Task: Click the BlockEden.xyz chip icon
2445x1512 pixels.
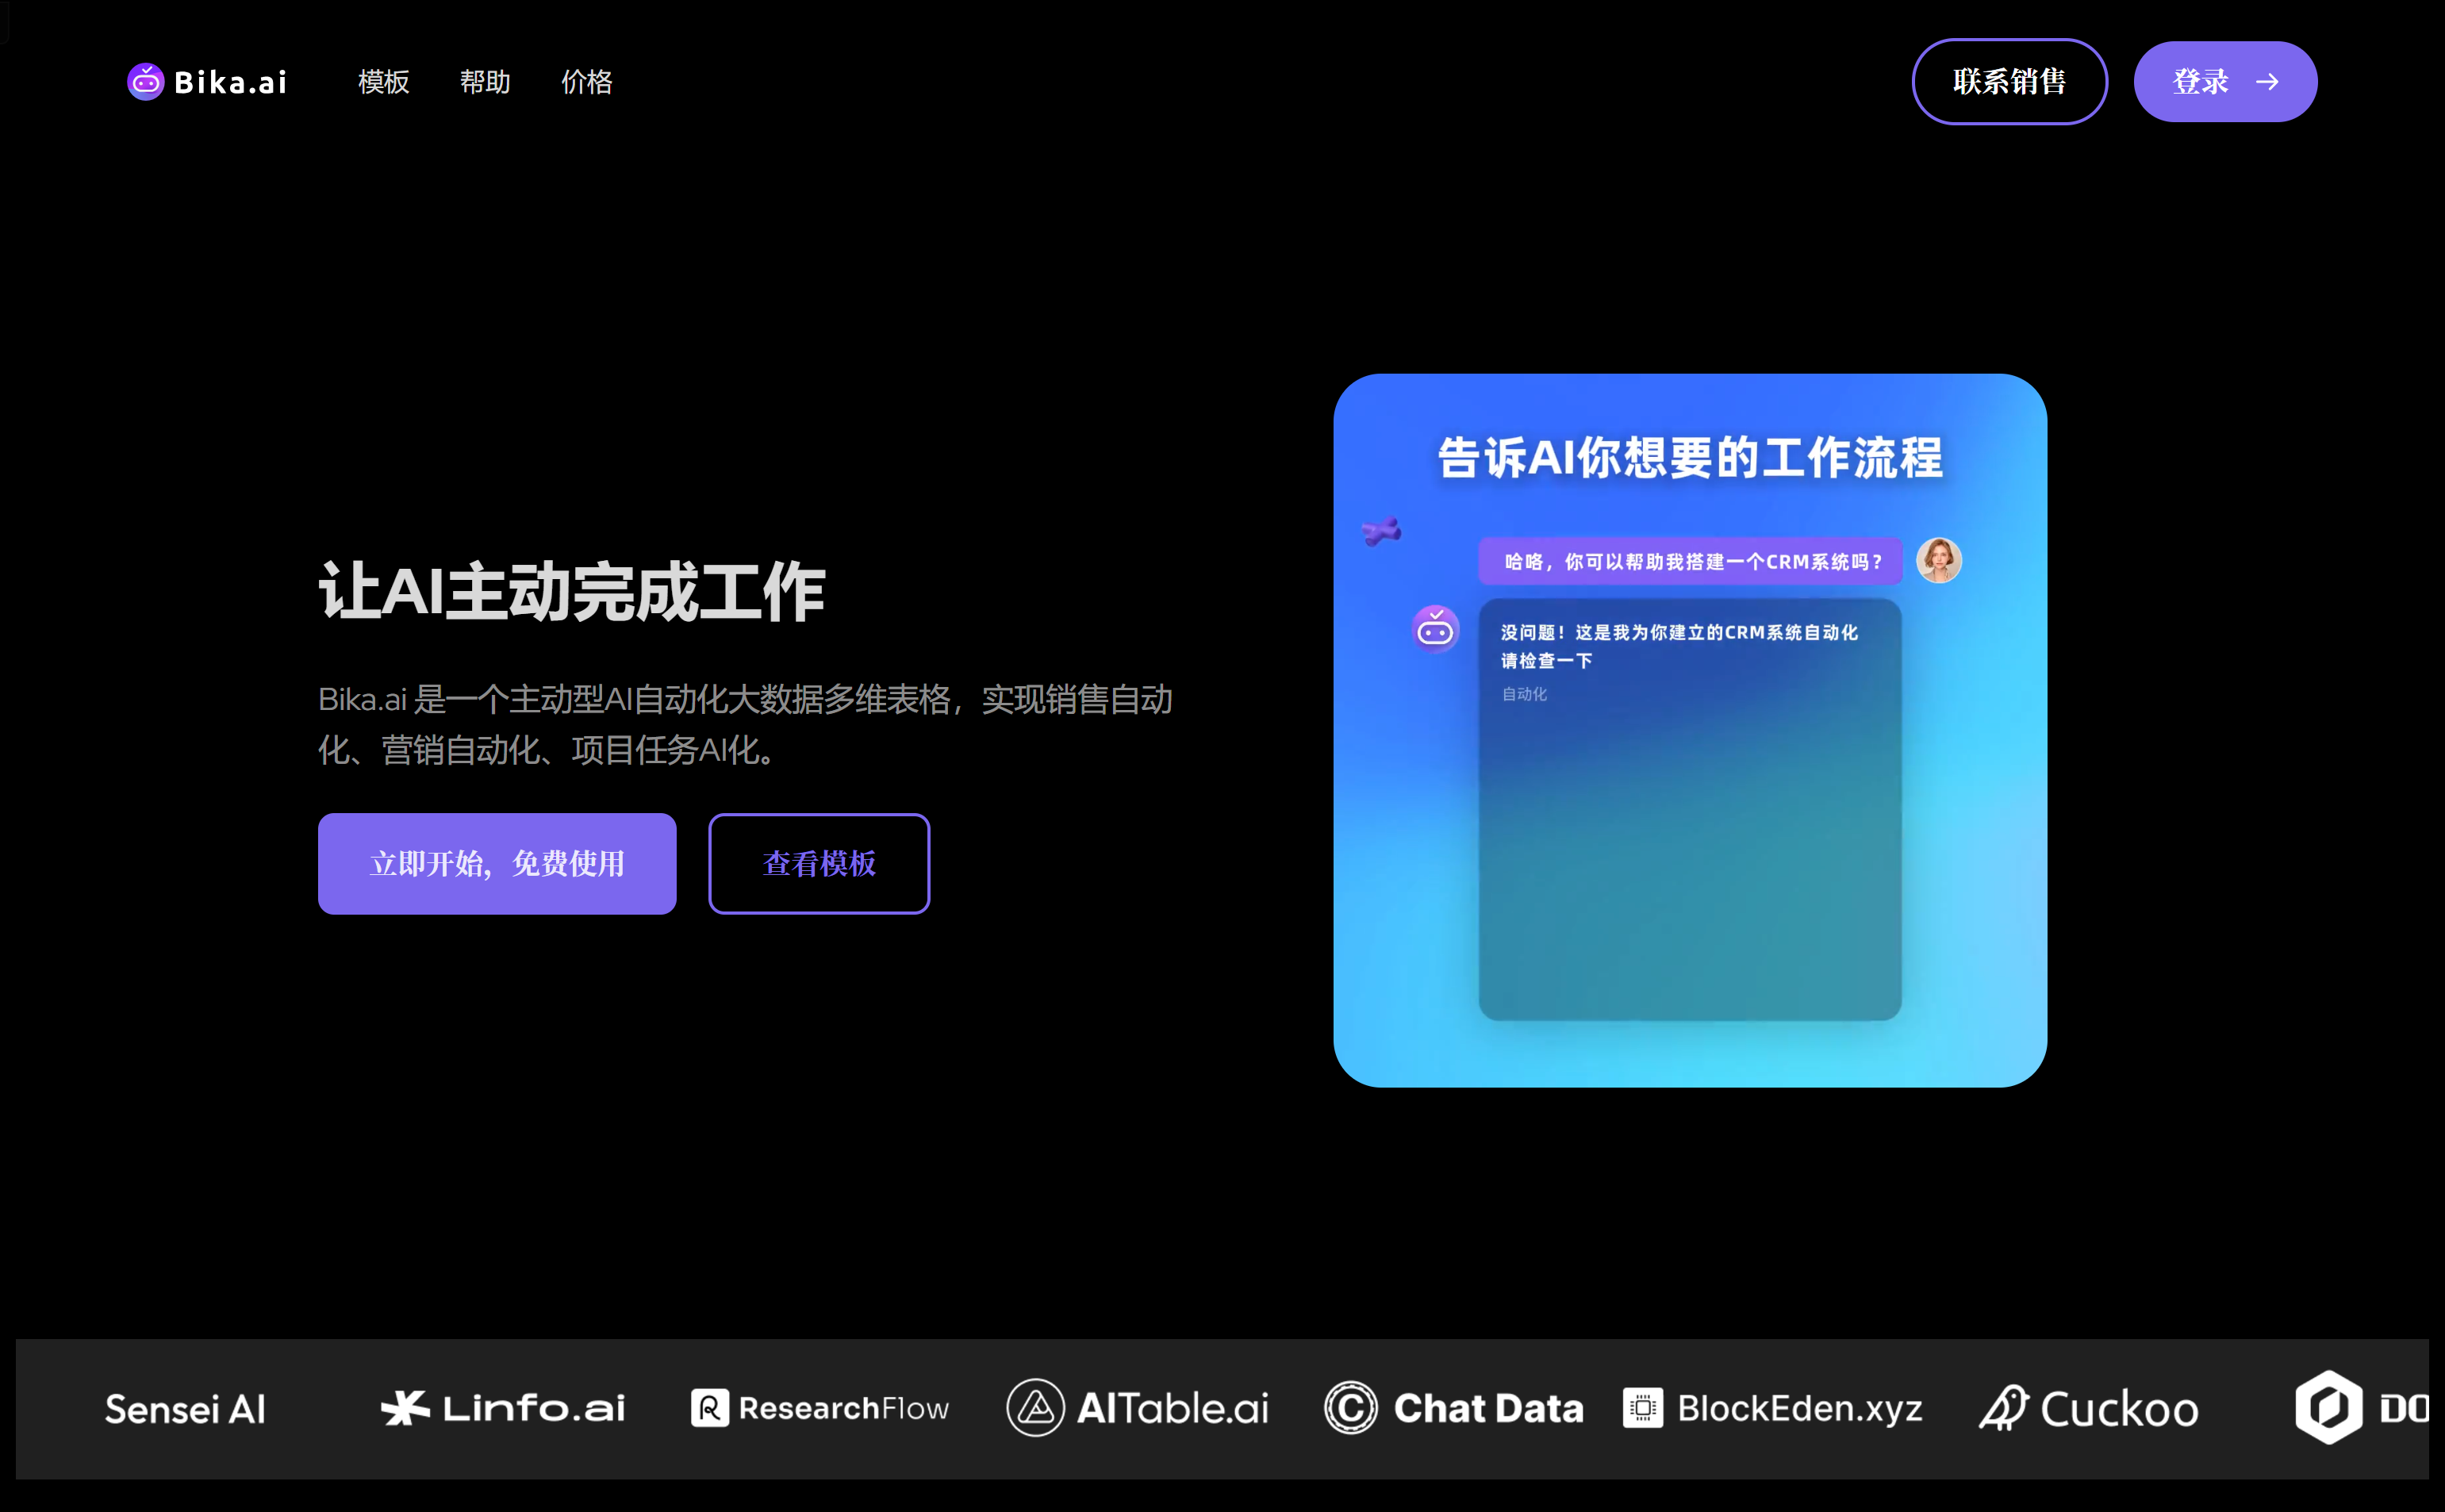Action: click(1642, 1408)
